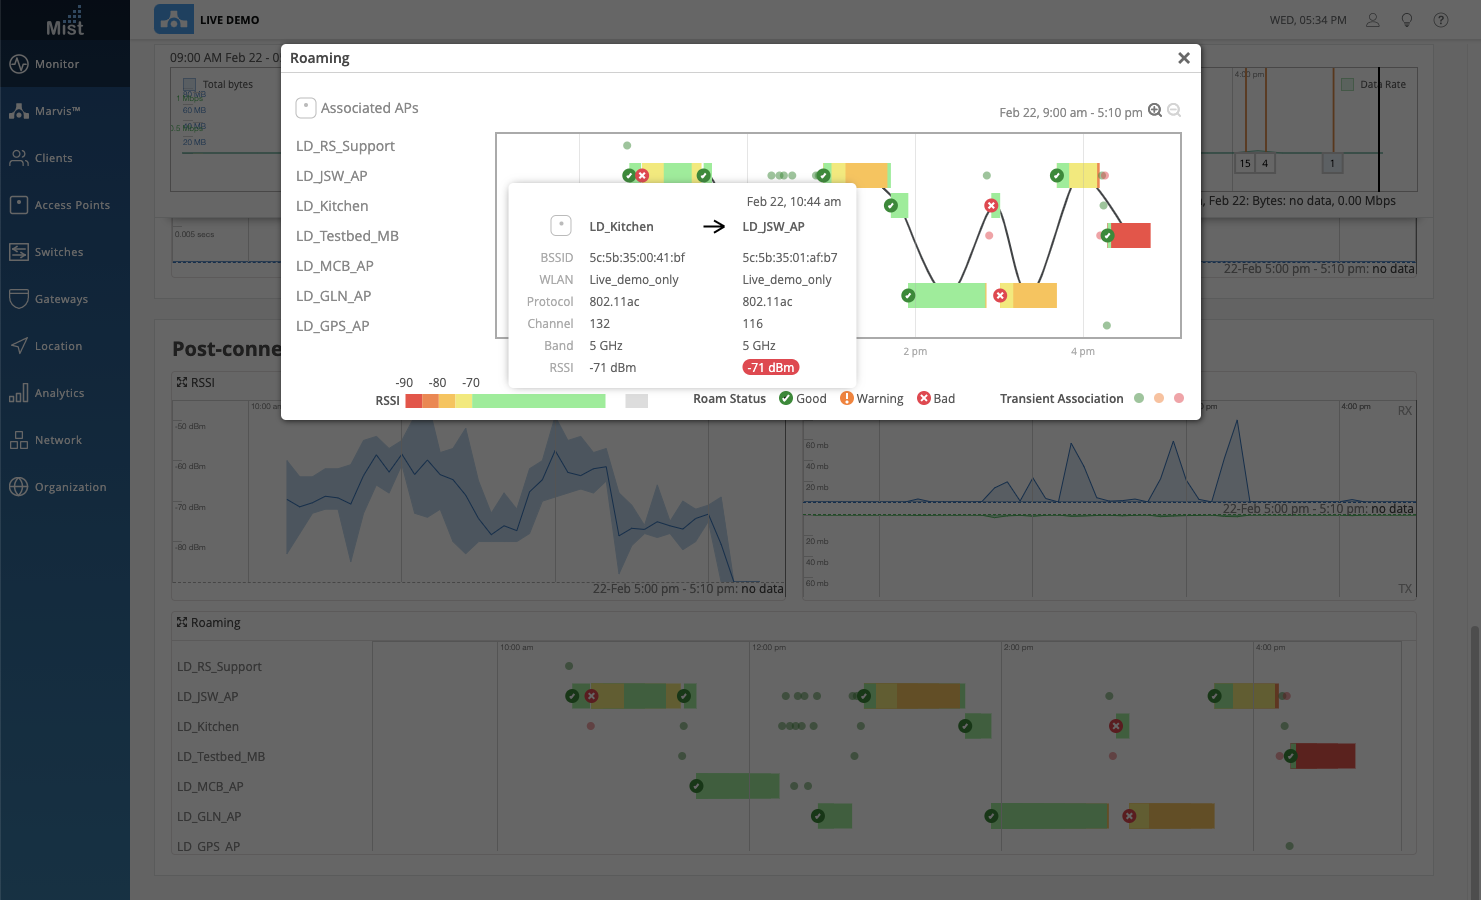Click the red end of the RSSI legend scale

coord(413,401)
